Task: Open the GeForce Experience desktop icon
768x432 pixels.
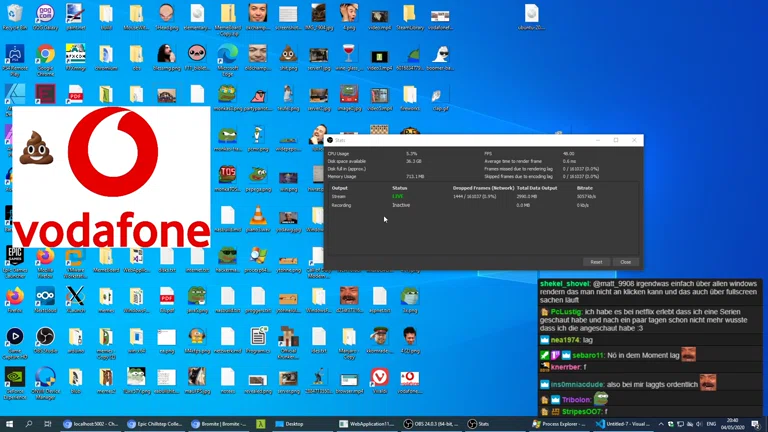Action: 15,379
